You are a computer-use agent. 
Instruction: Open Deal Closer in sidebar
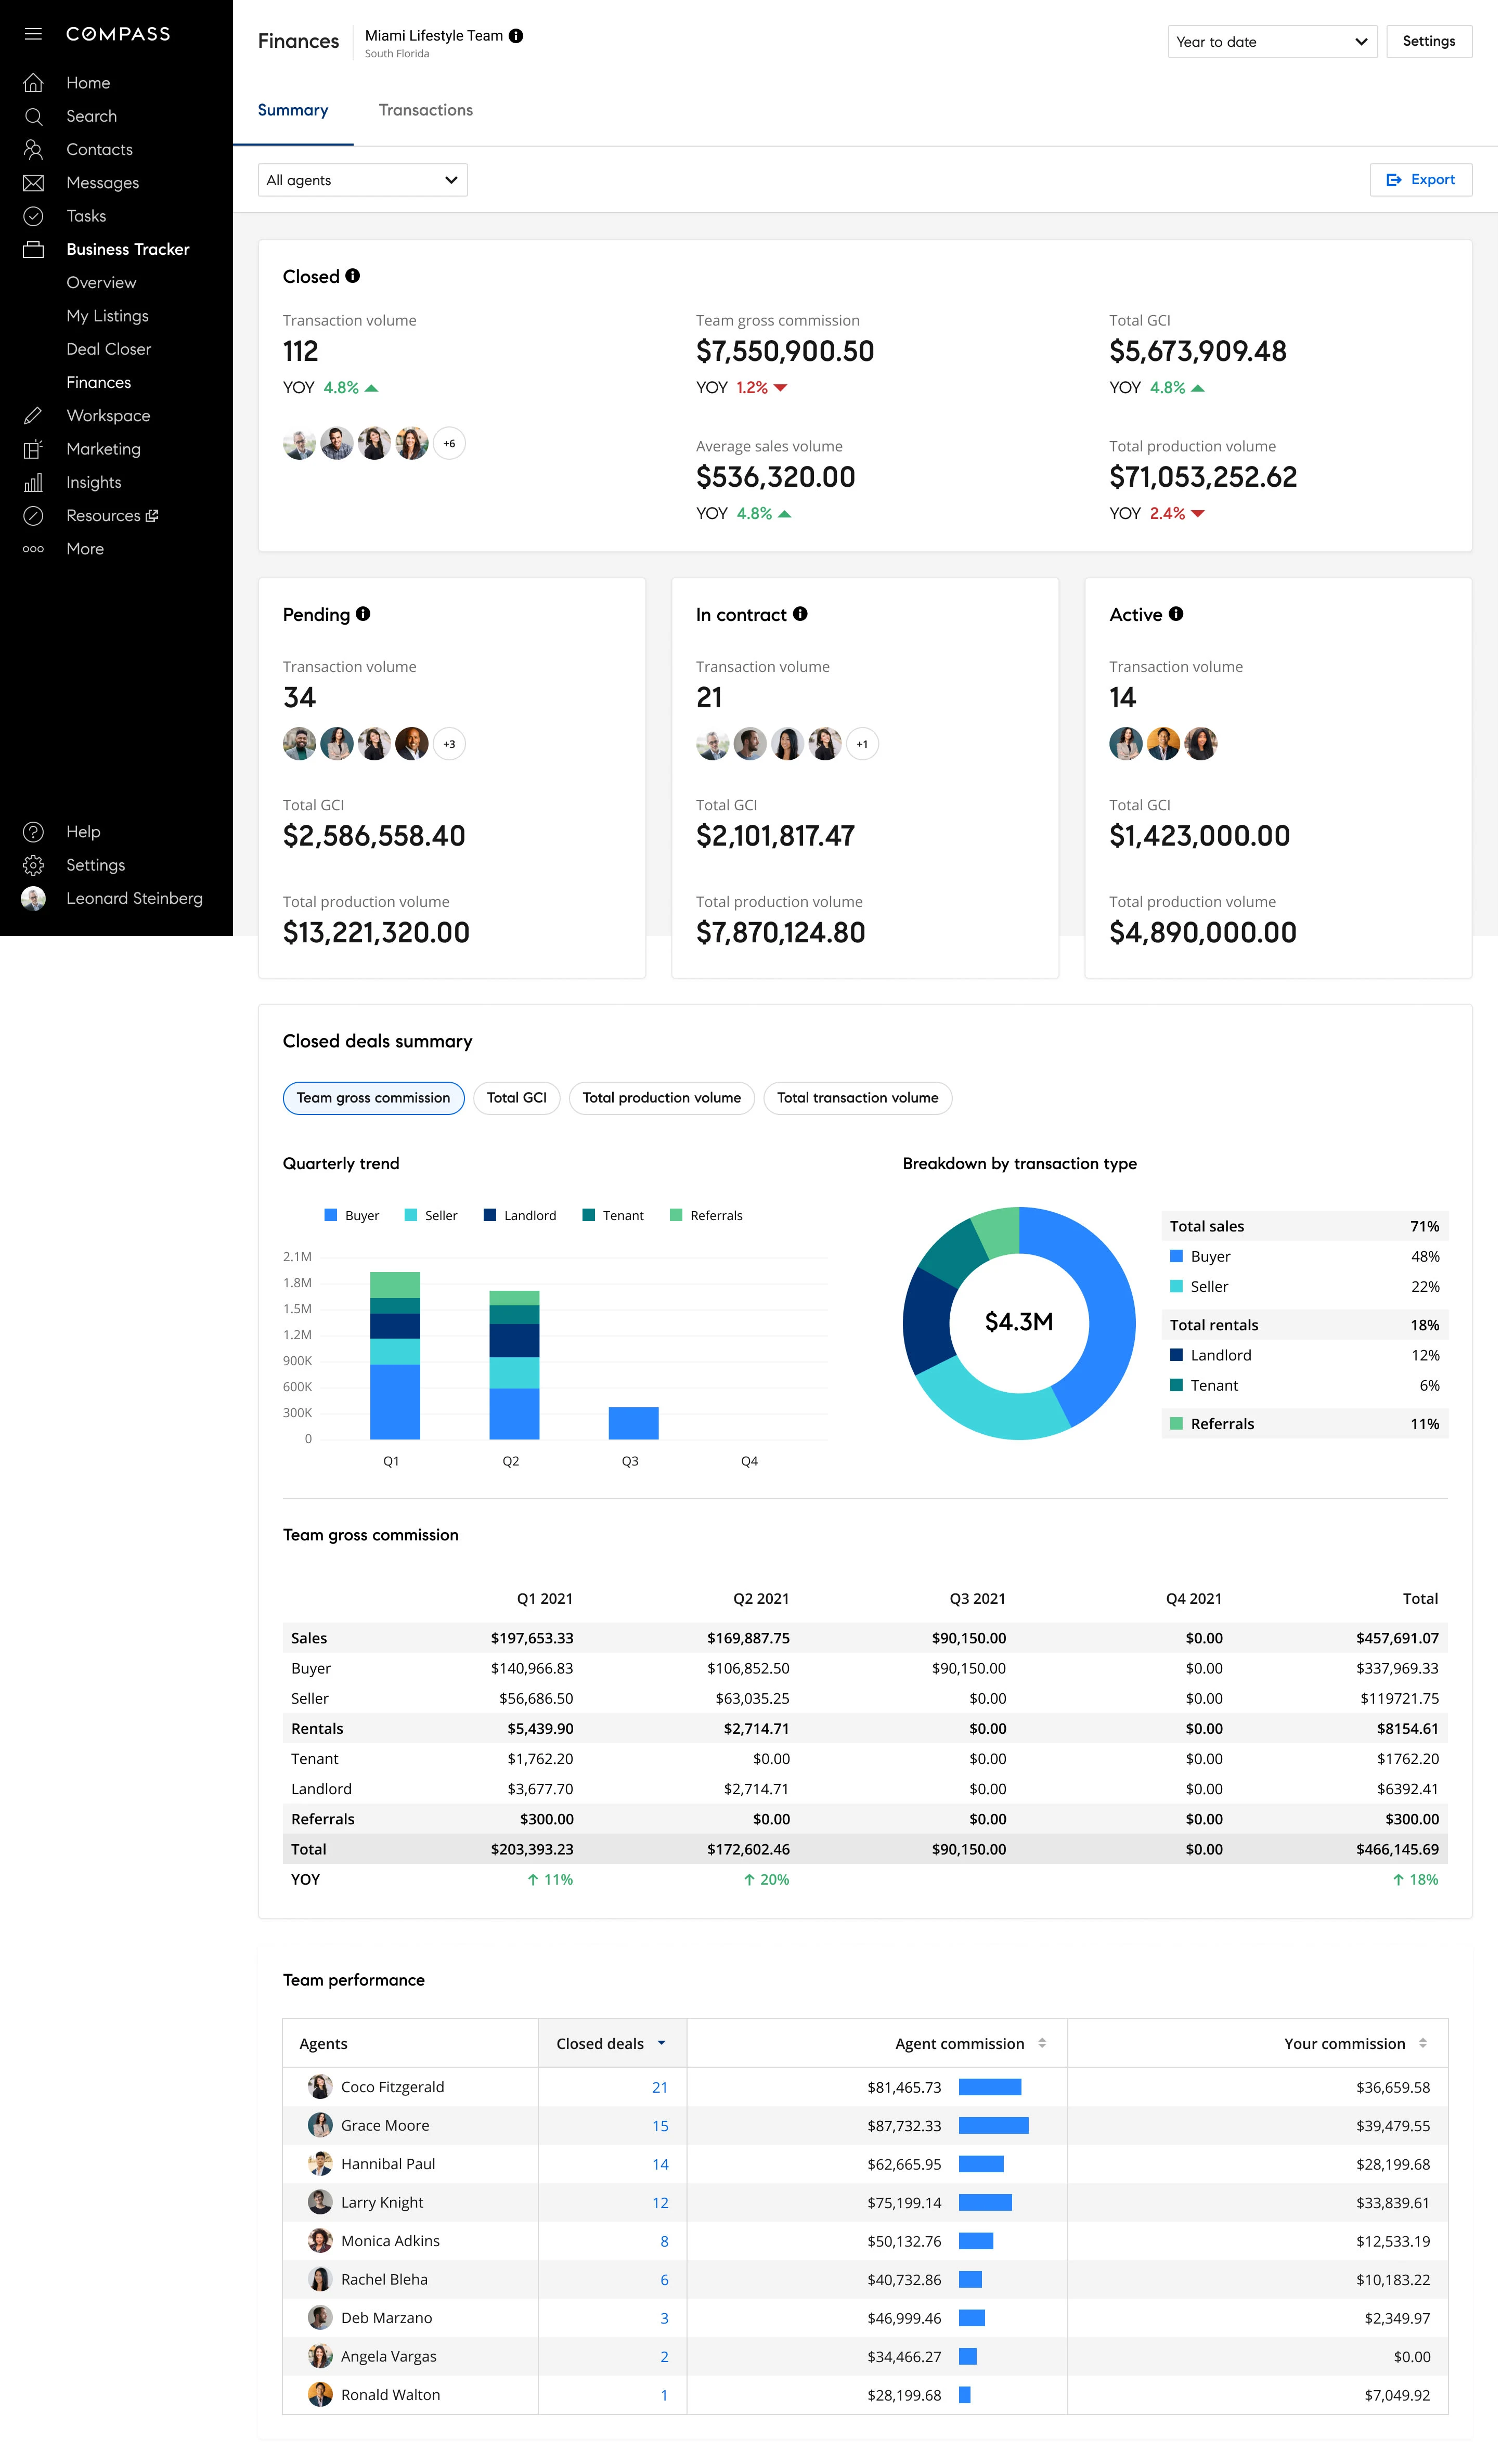click(109, 349)
